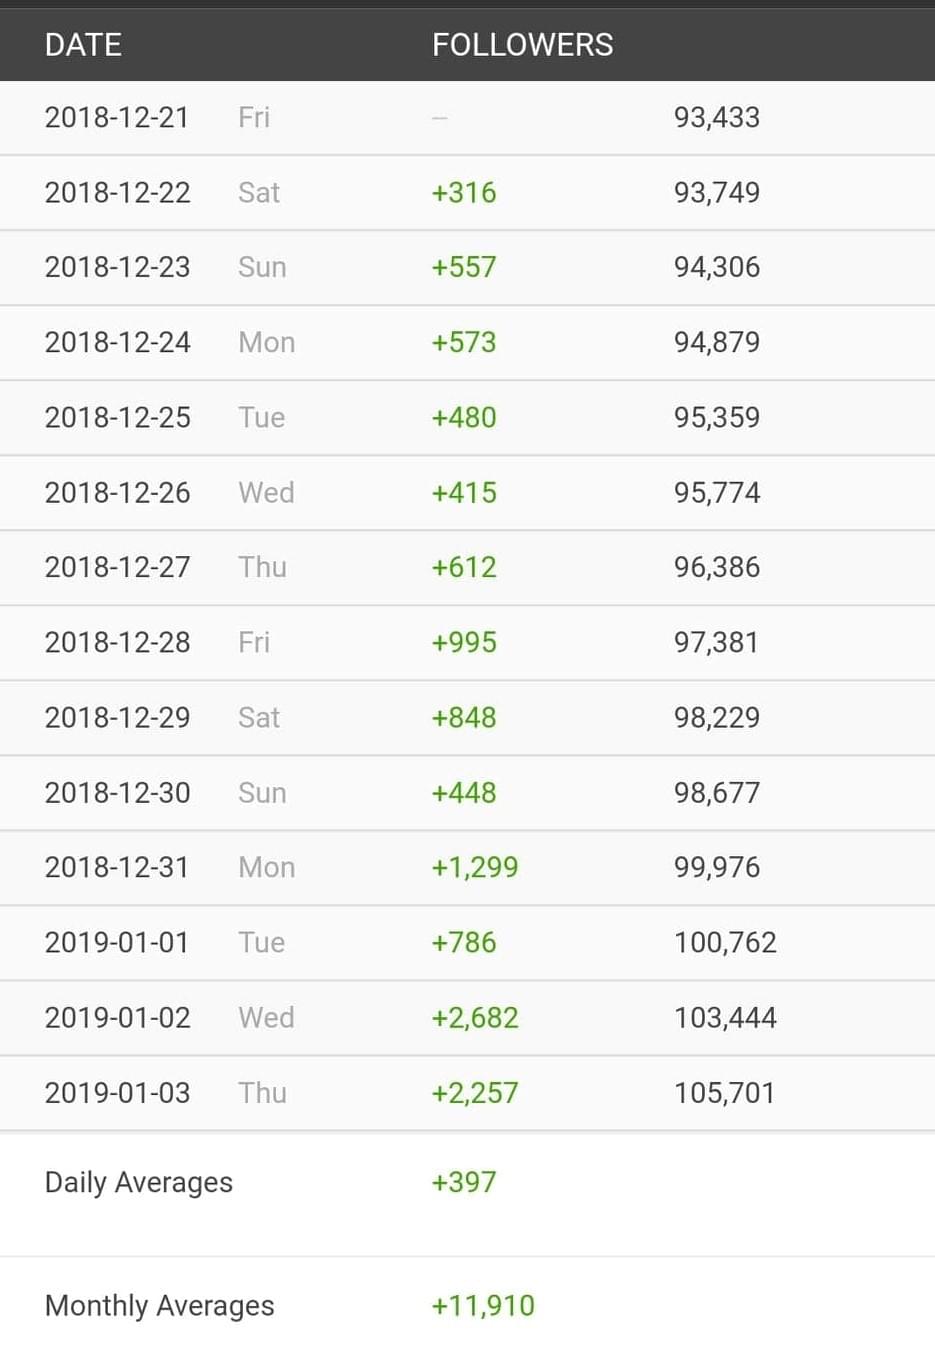Viewport: 935px width, 1371px height.
Task: Click the +316 followers gain value
Action: click(464, 192)
